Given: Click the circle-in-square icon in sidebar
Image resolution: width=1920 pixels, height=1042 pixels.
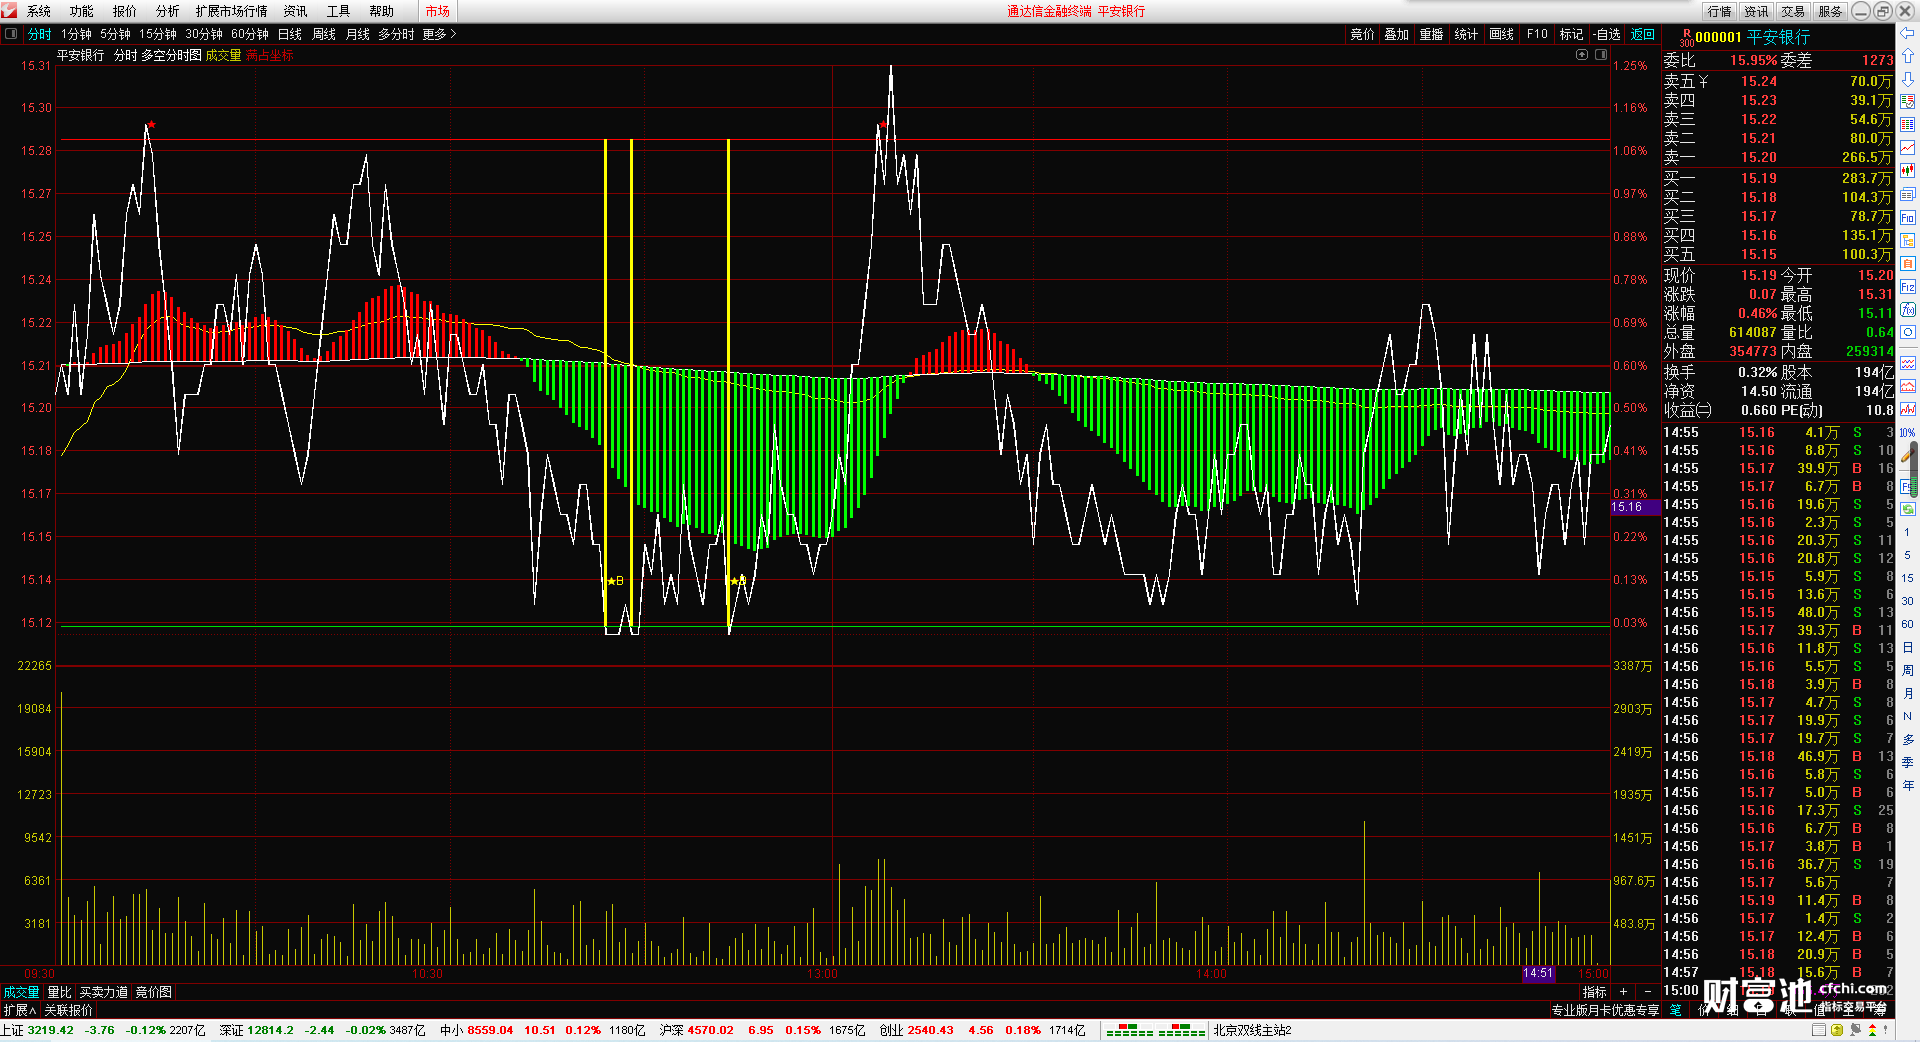Looking at the screenshot, I should coord(1908,333).
